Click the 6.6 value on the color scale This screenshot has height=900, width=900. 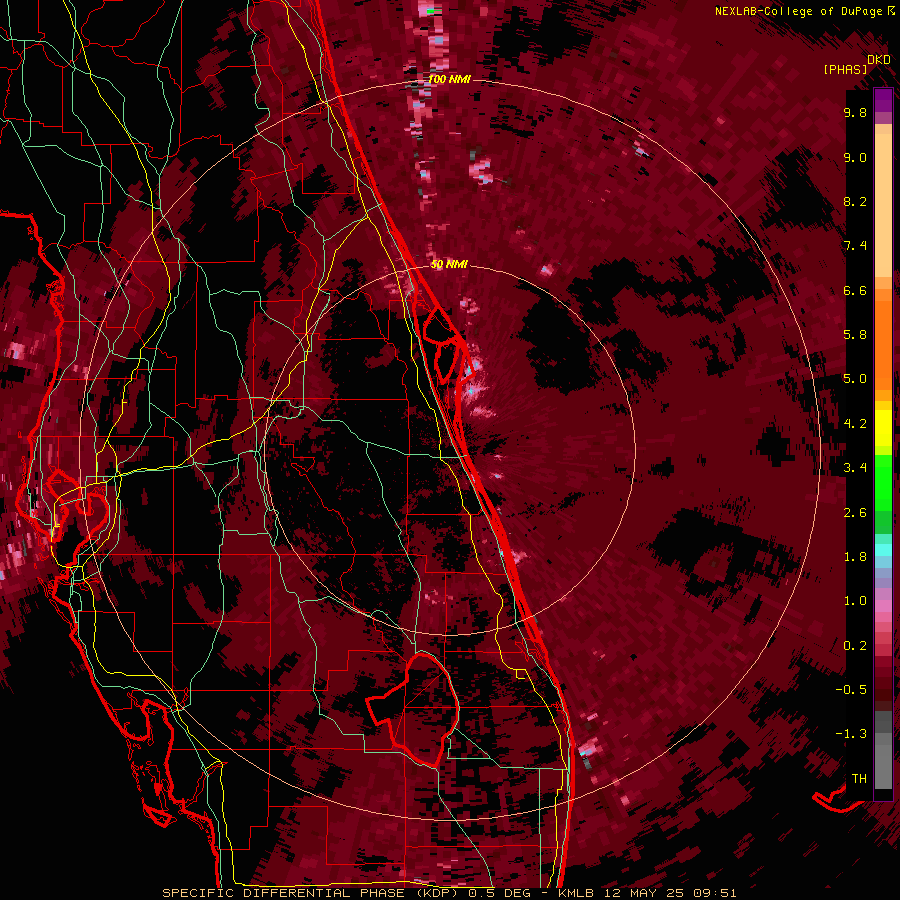click(855, 290)
